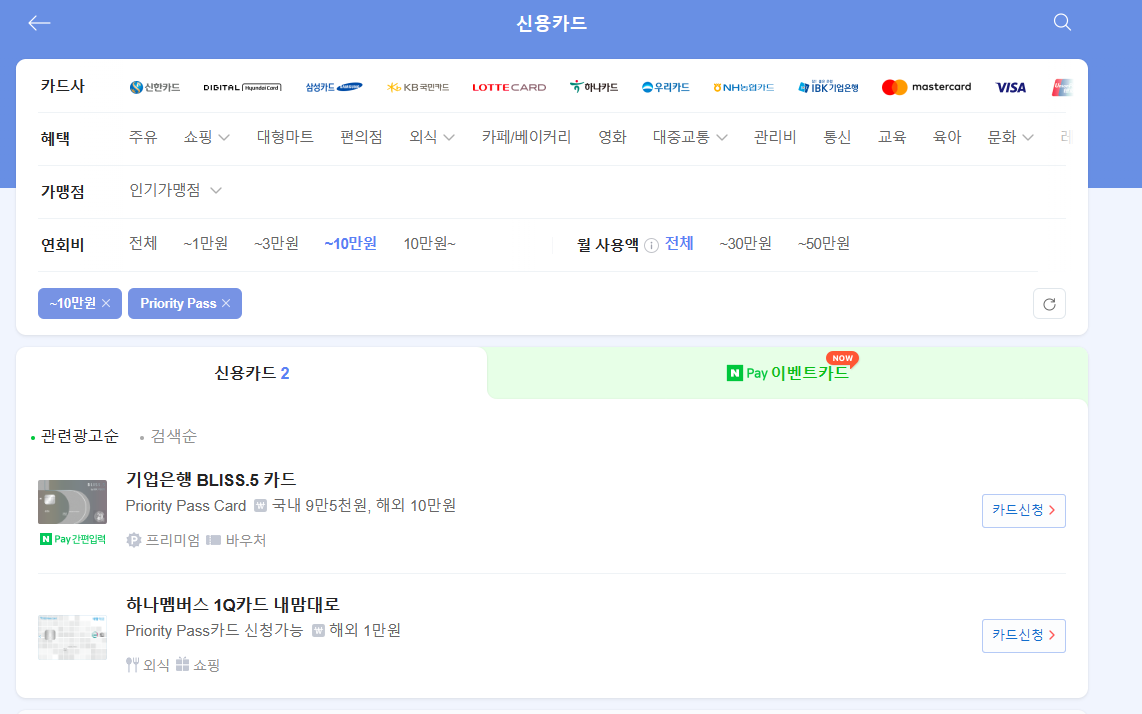Filter by LOTTE CARD logo

pyautogui.click(x=509, y=87)
